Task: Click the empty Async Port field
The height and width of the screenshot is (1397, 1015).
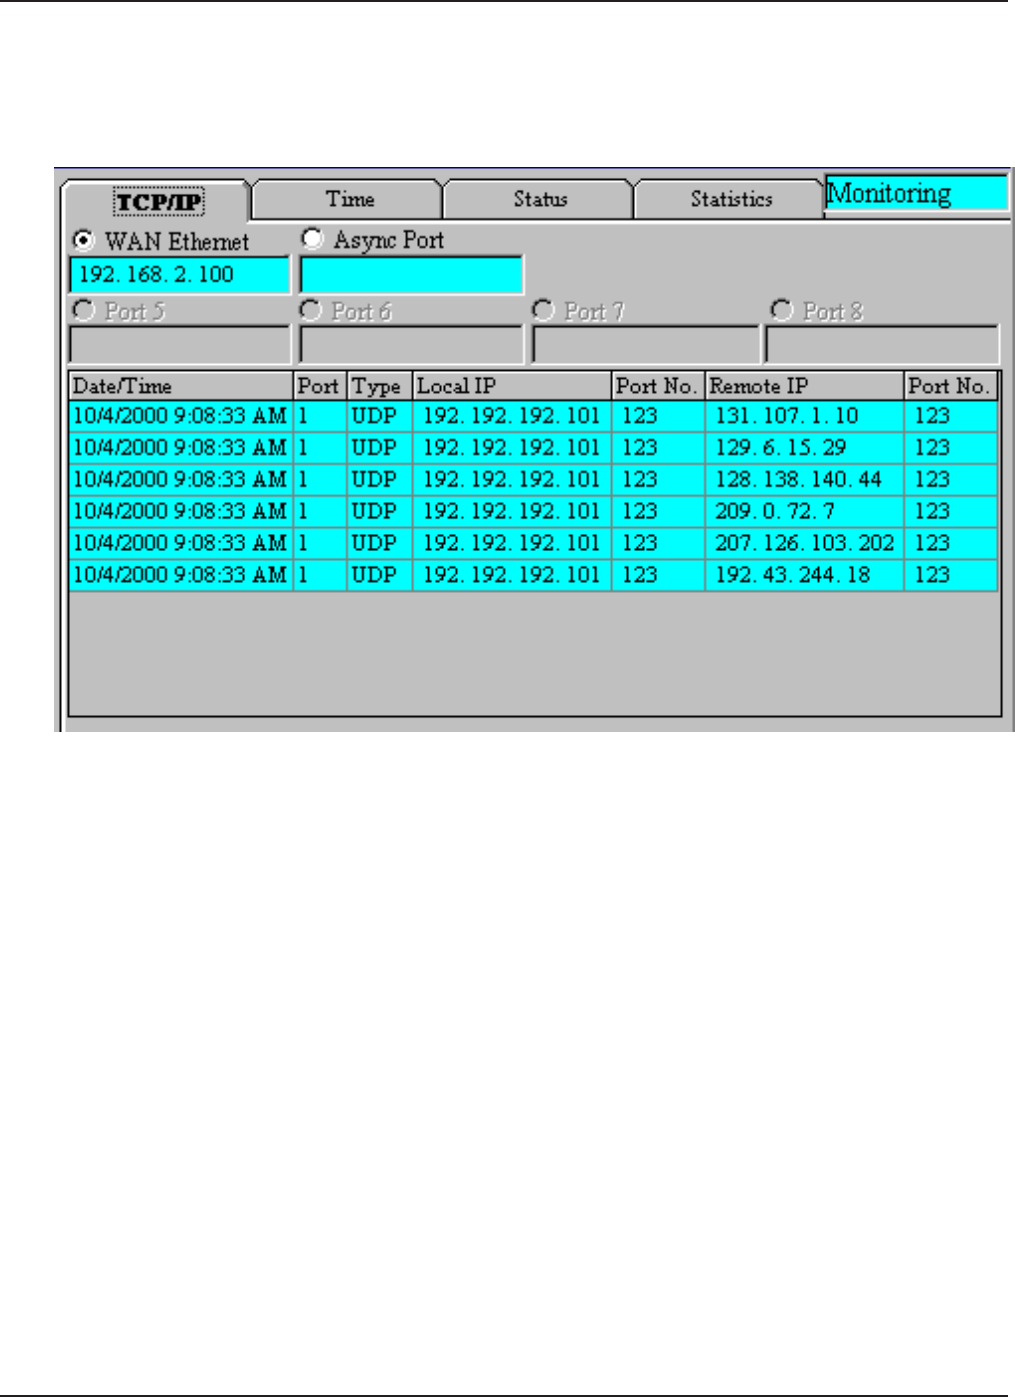Action: (x=411, y=275)
